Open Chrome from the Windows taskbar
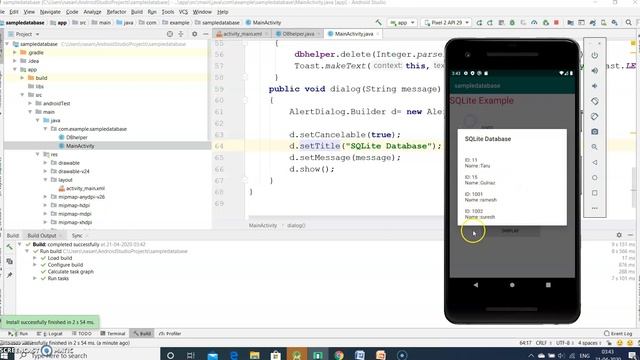The height and width of the screenshot is (360, 640). [339, 355]
